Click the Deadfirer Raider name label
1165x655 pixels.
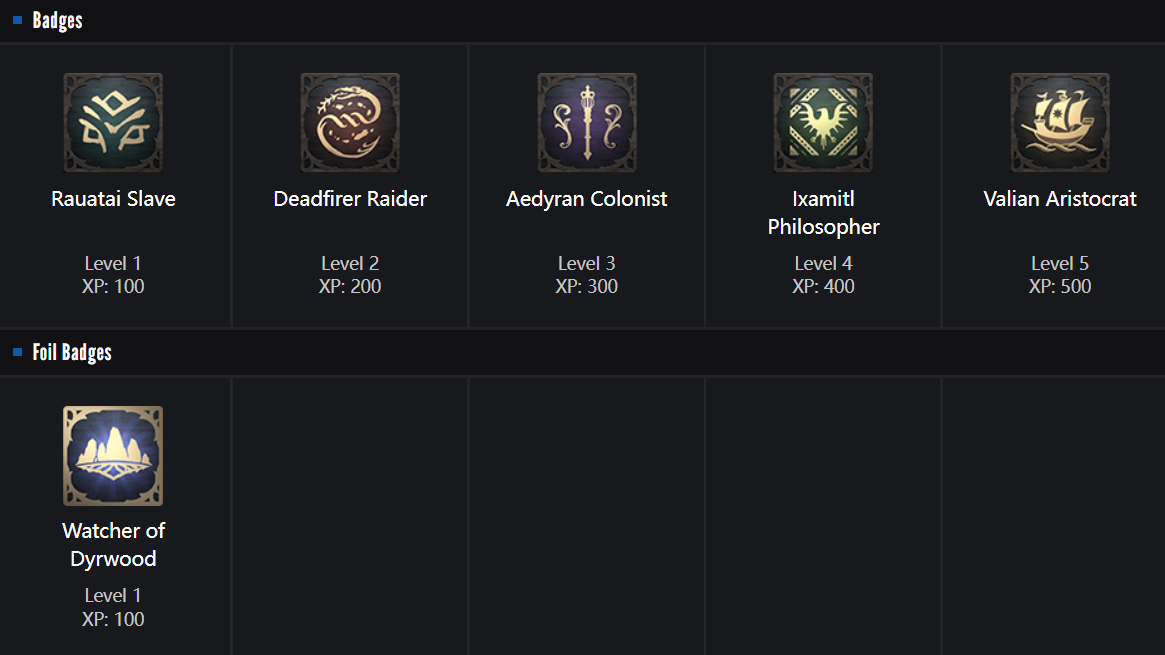(350, 199)
